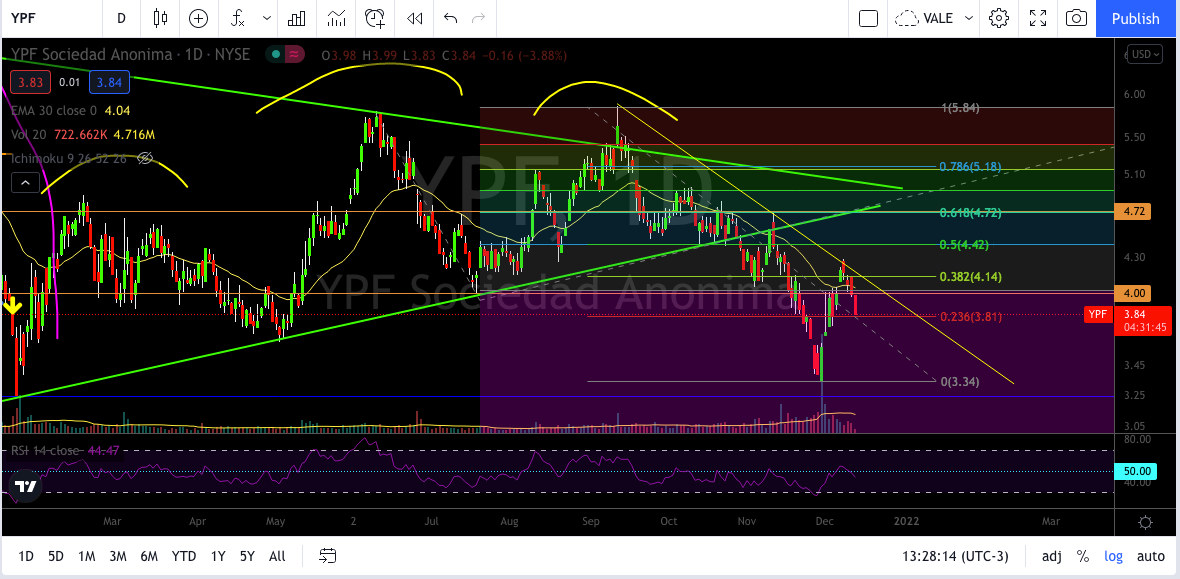Screen dimensions: 1180x579
Task: Open the VALE cloud layout name
Action: (x=925, y=18)
